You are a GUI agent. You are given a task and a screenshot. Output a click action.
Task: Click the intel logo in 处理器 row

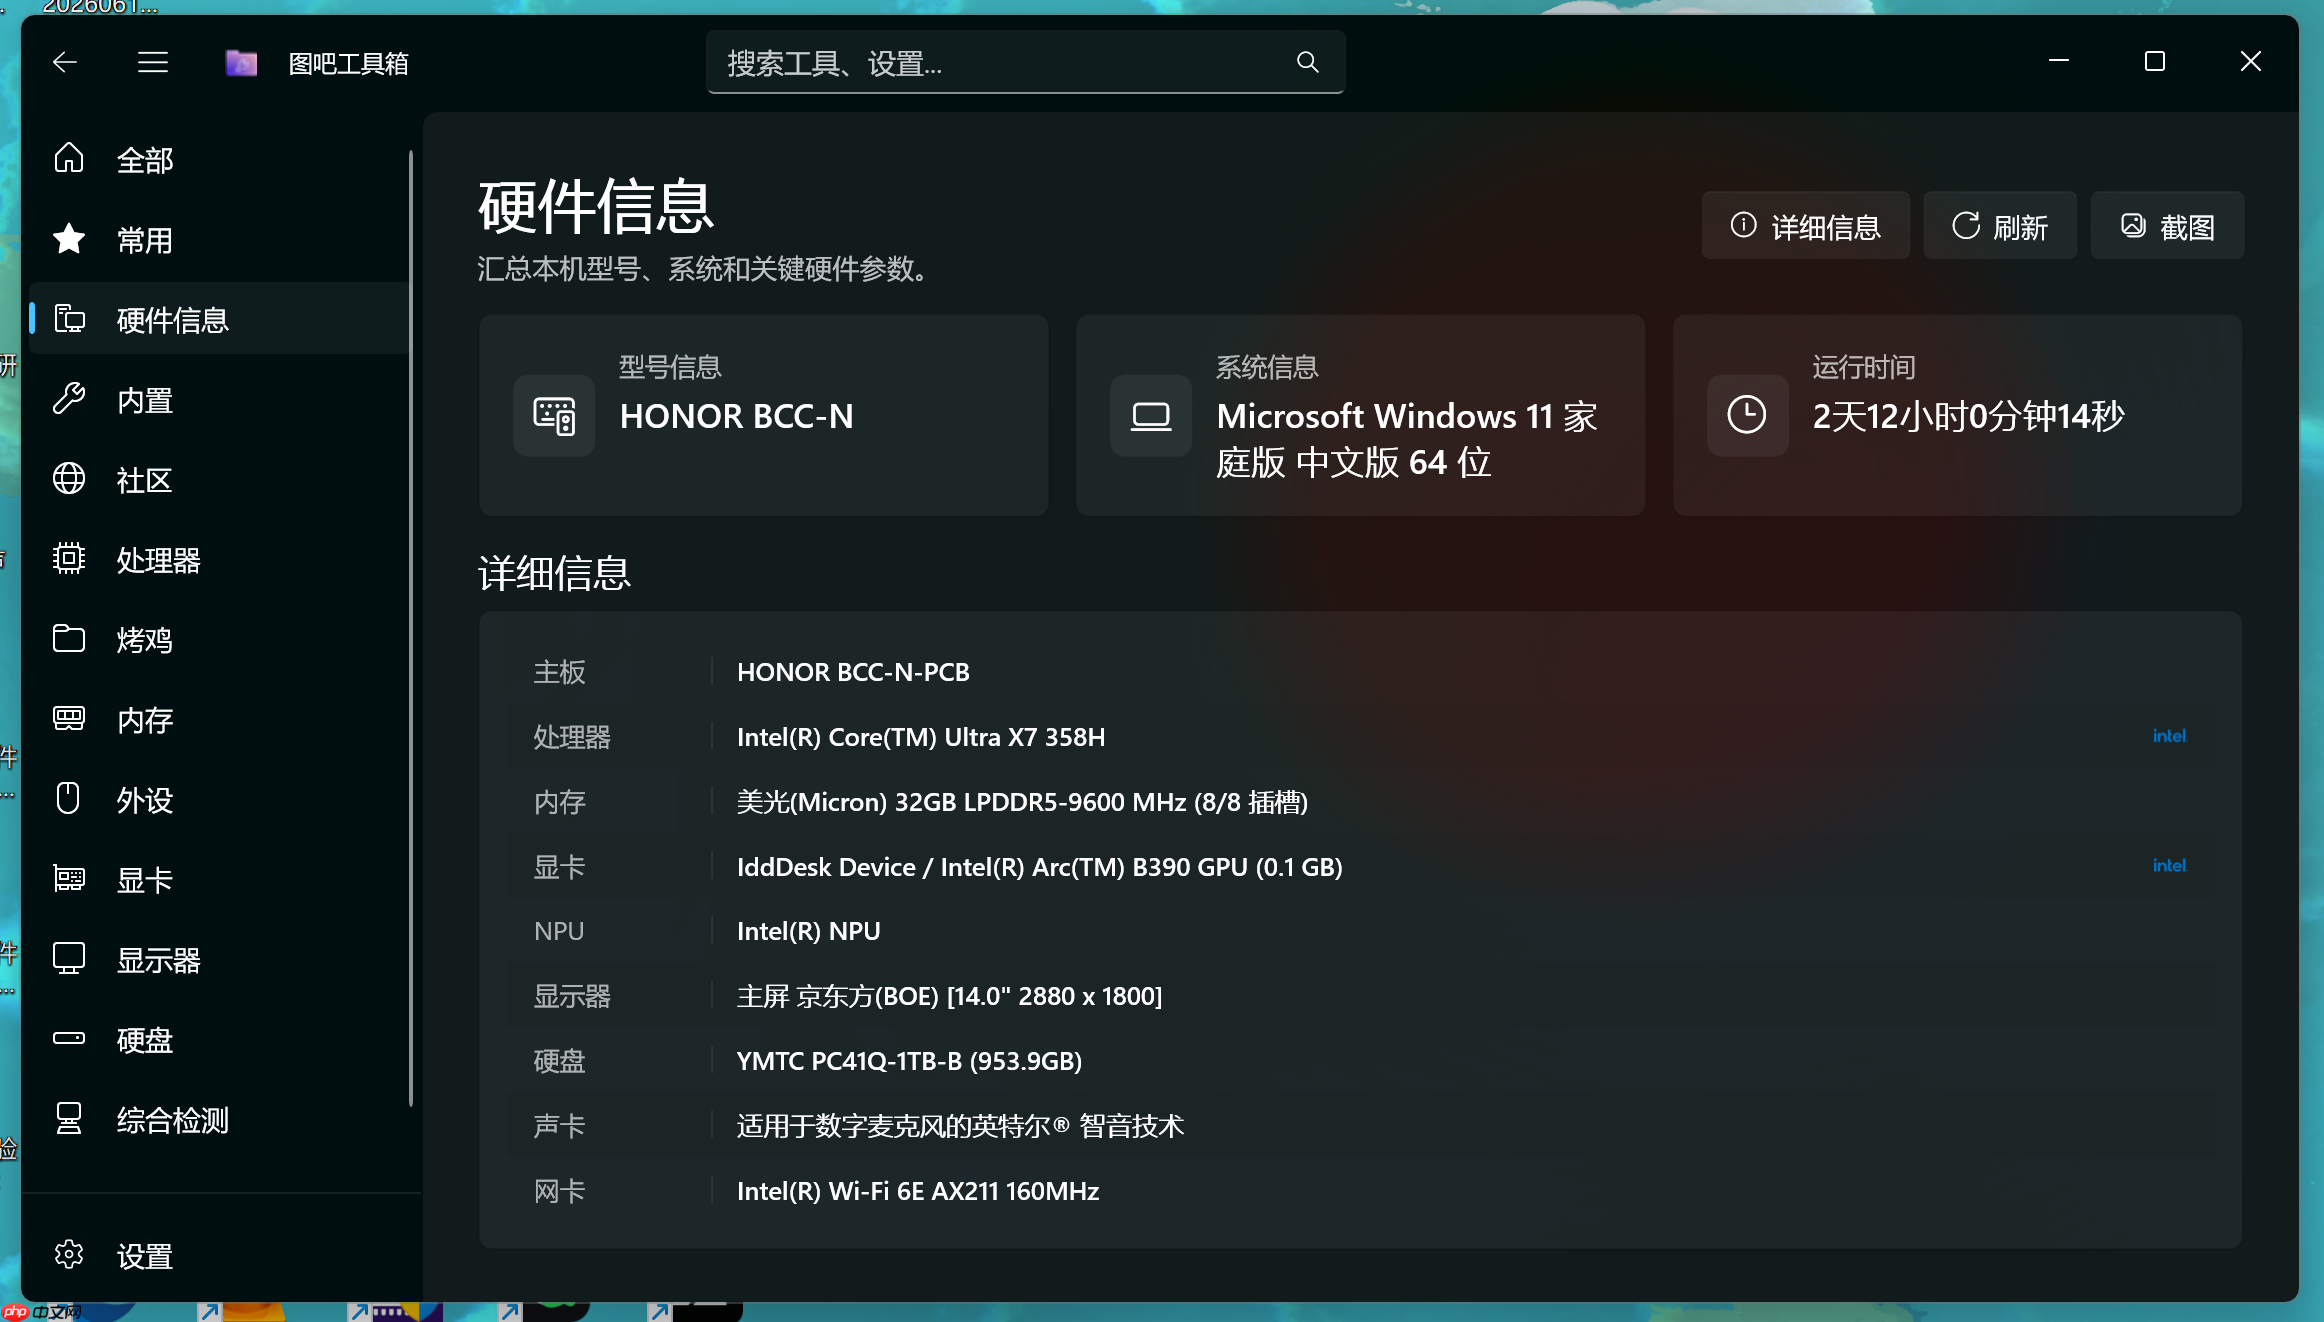2169,736
